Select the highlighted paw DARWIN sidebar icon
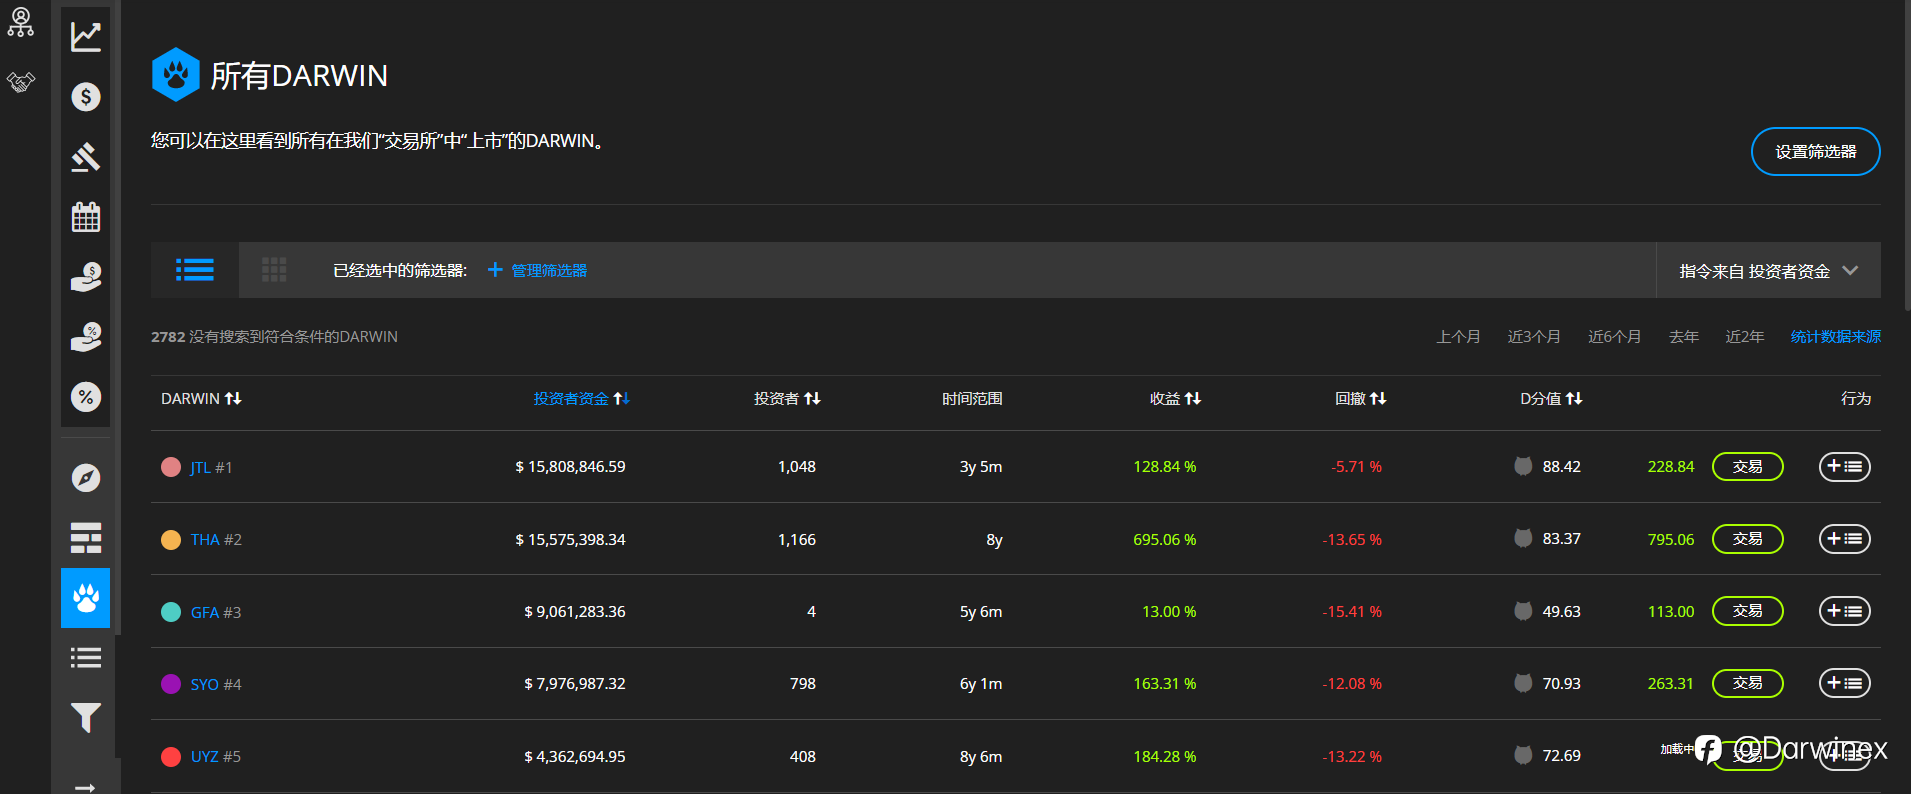Image resolution: width=1911 pixels, height=794 pixels. (86, 598)
